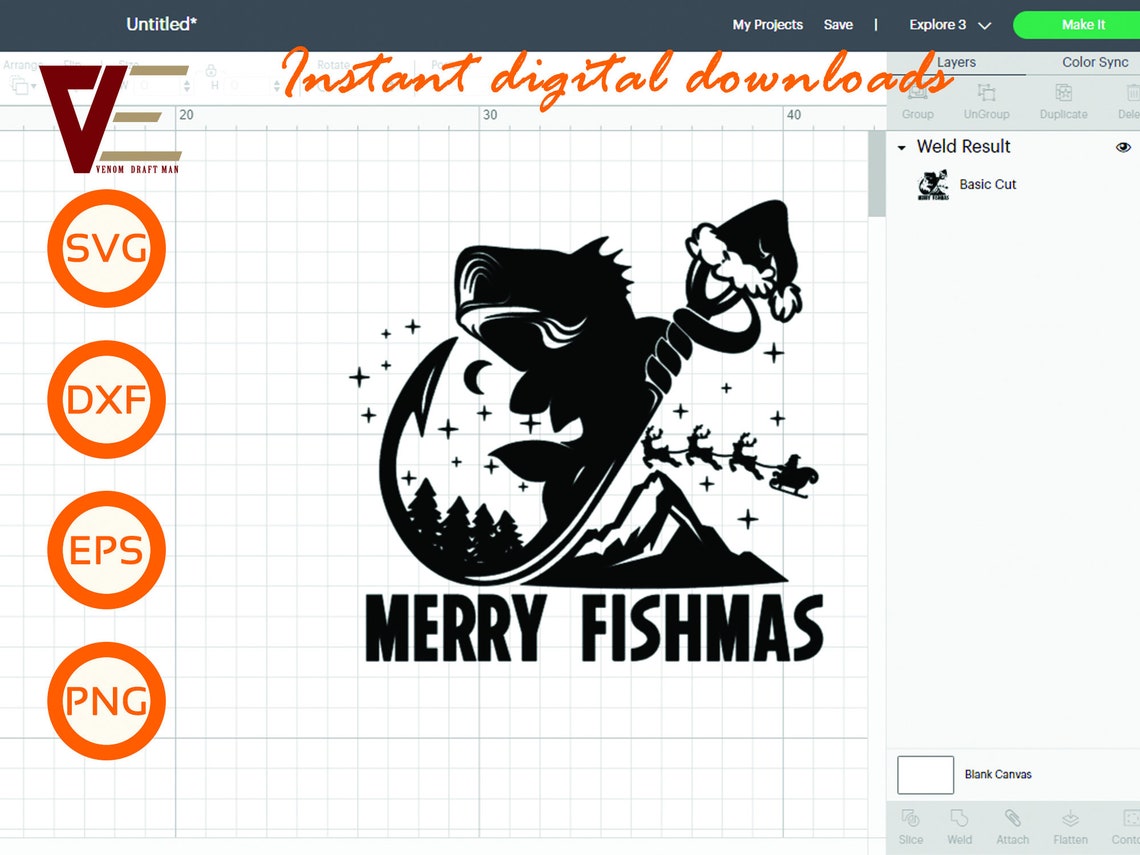This screenshot has height=855, width=1140.
Task: Click Save in the top bar
Action: tap(839, 25)
